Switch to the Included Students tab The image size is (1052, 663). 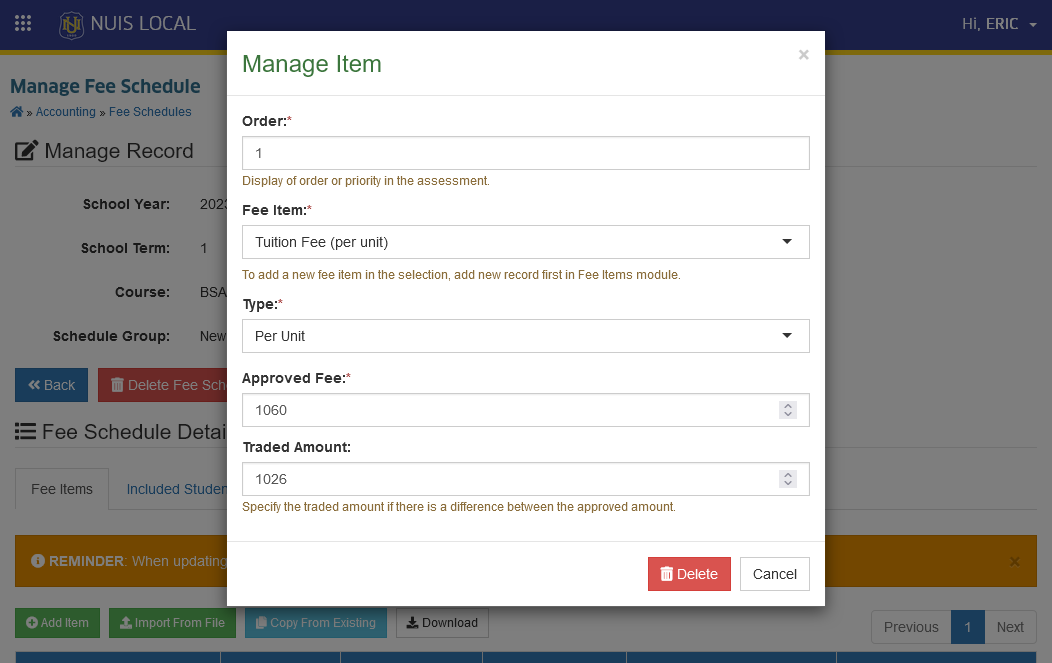(176, 489)
